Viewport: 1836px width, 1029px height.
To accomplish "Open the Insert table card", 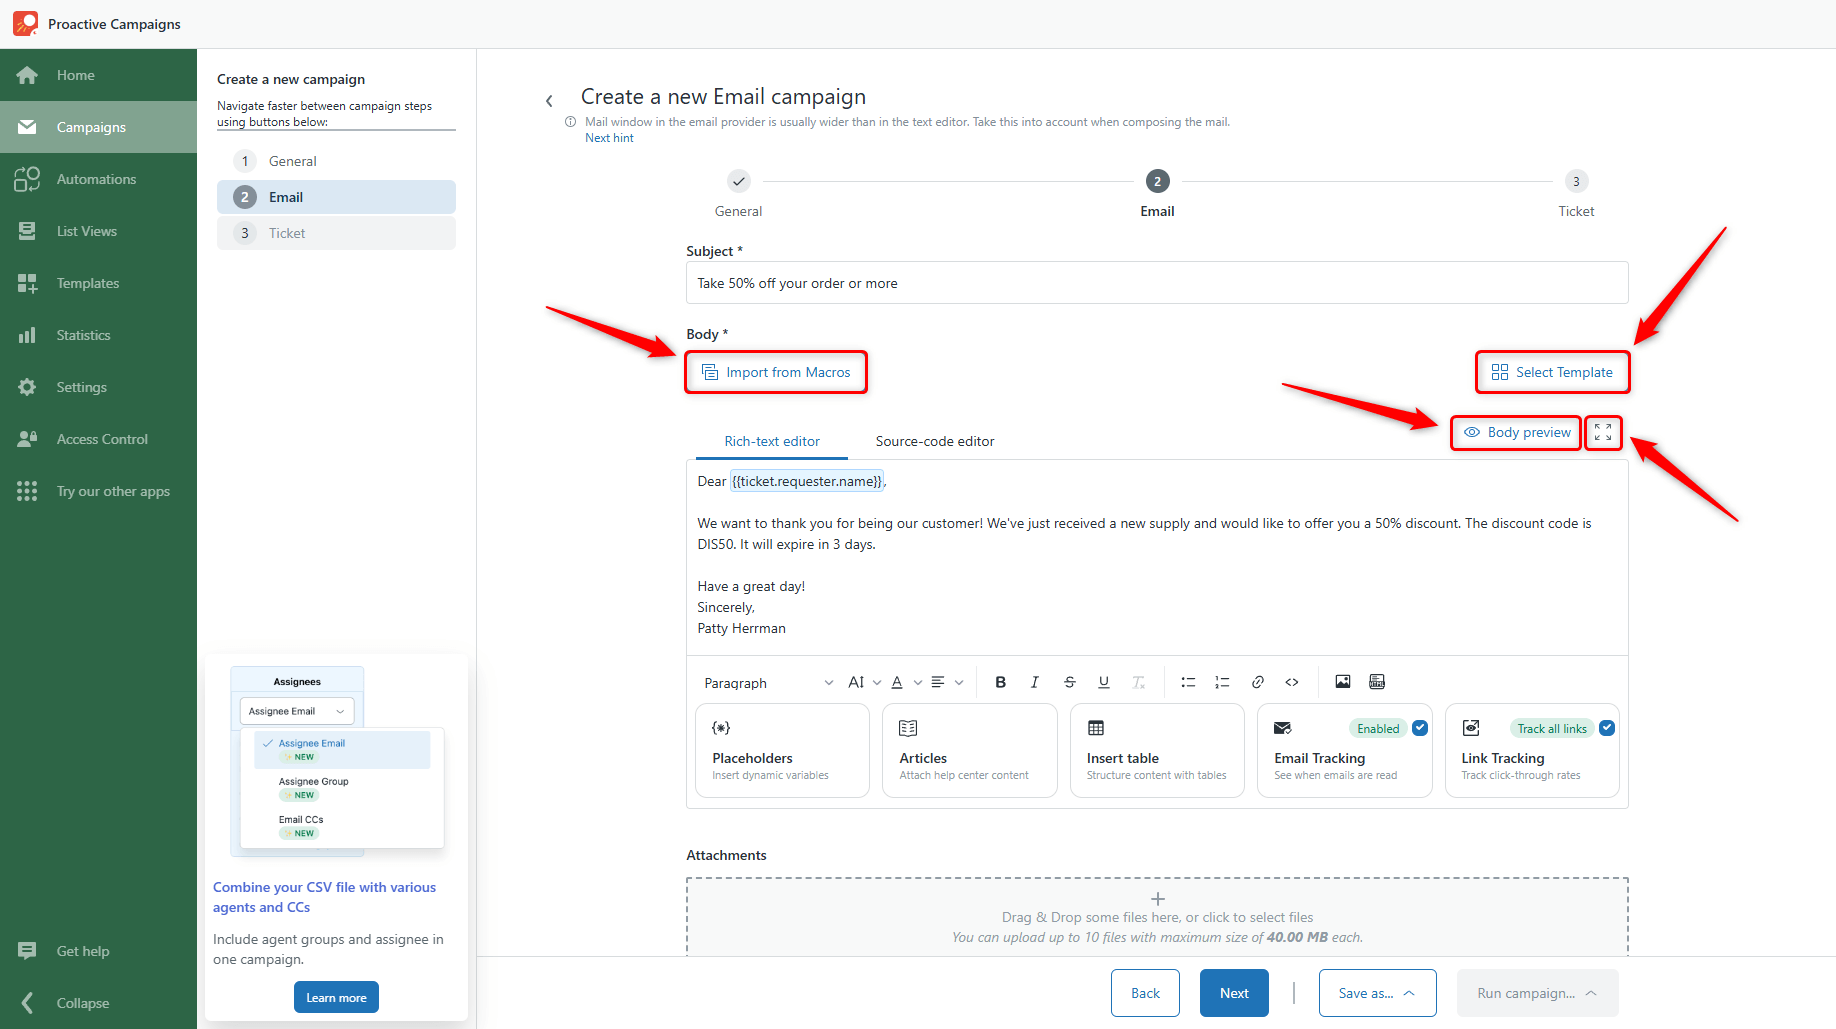I will point(1157,750).
